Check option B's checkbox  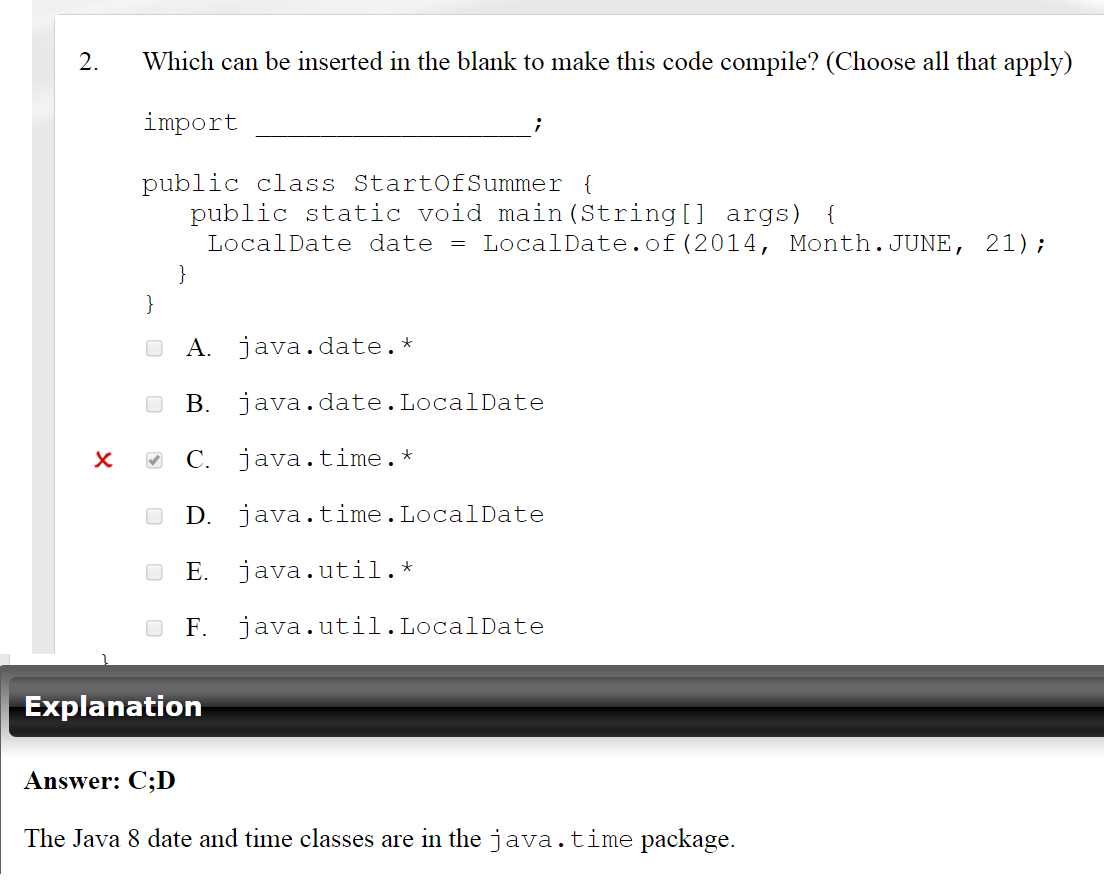tap(154, 404)
